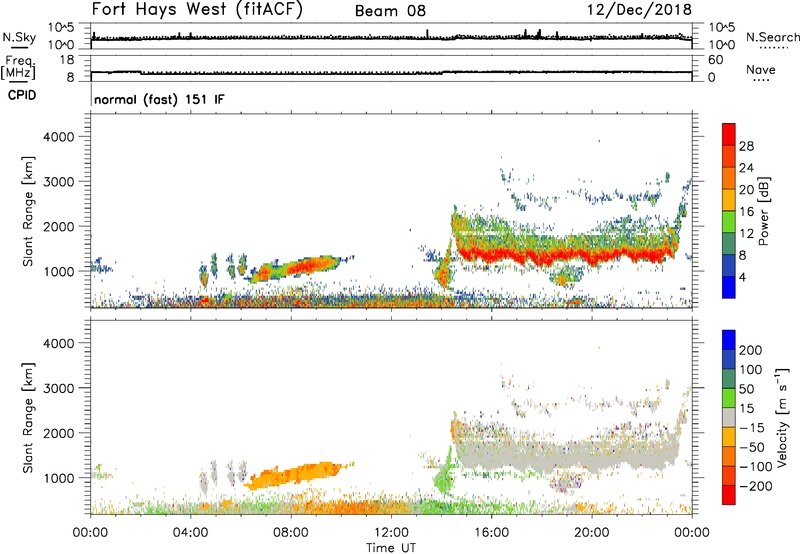This screenshot has height=554, width=800.
Task: Click "4000" on the velocity panel range axis
Action: (x=59, y=343)
